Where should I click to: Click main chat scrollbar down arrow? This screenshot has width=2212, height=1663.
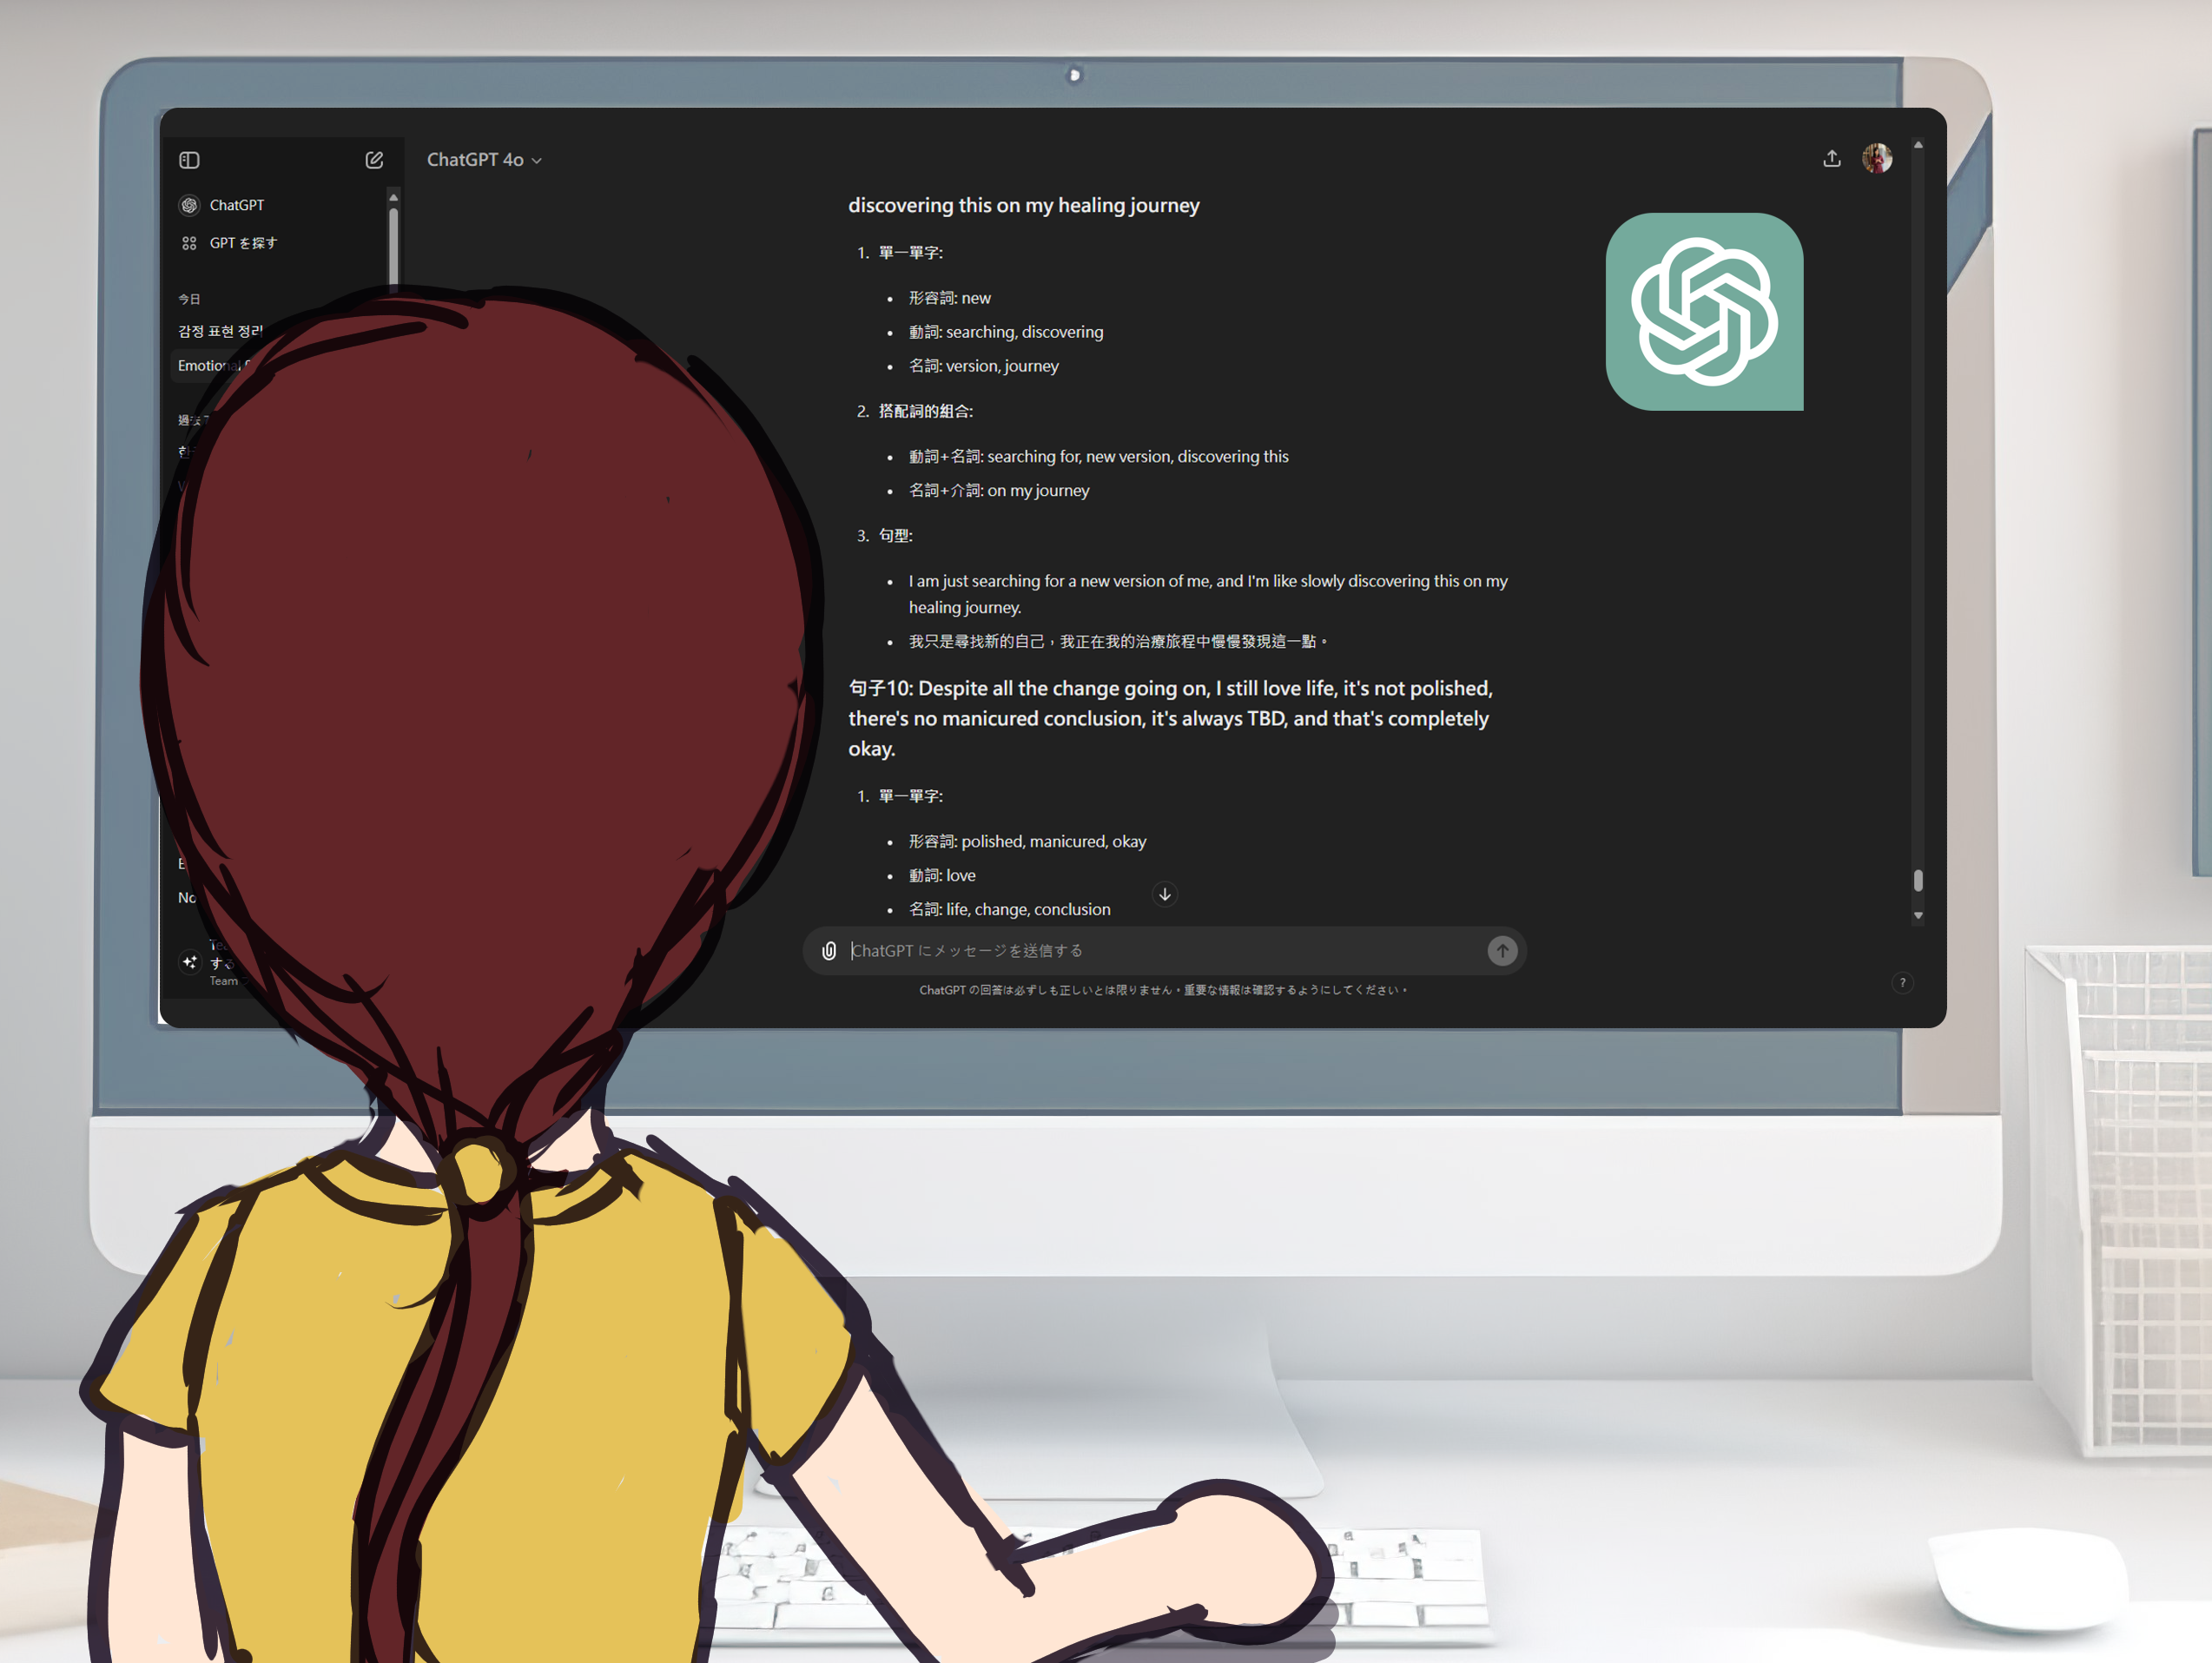pyautogui.click(x=1918, y=915)
